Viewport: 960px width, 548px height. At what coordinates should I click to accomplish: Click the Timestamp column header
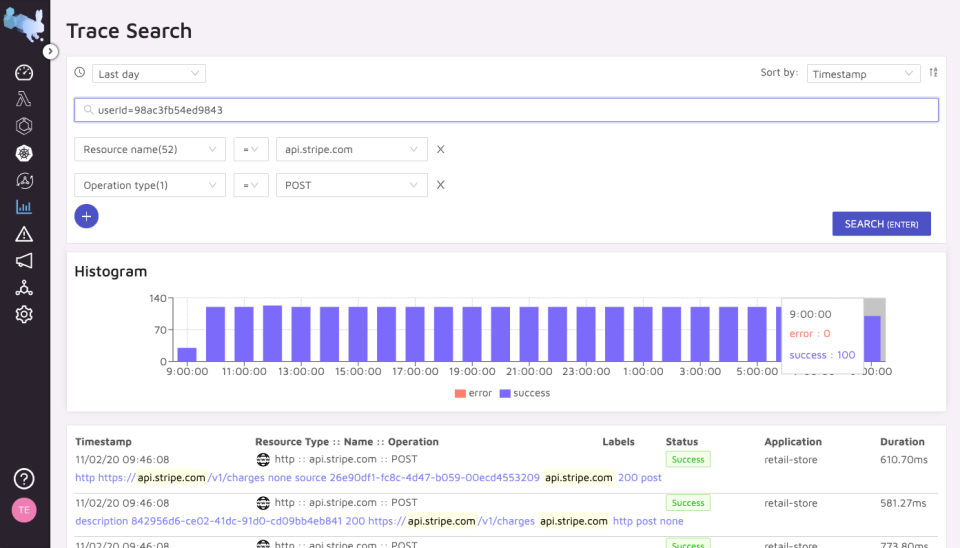[103, 441]
